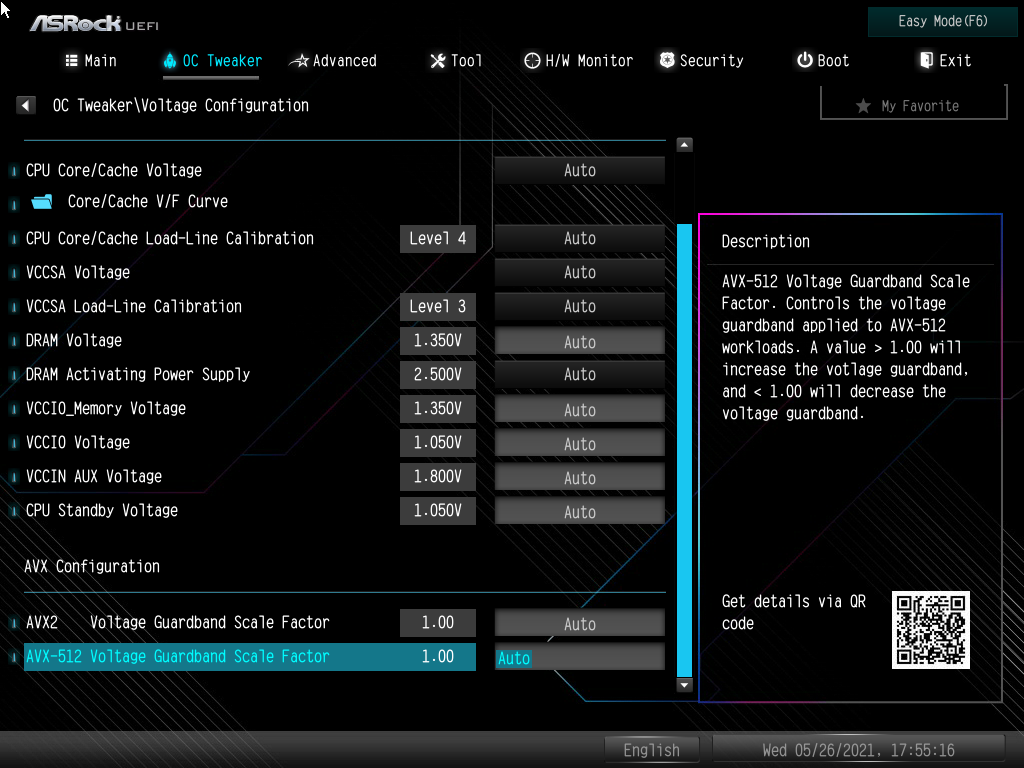
Task: Click the H/W Monitor globe icon
Action: [x=532, y=60]
